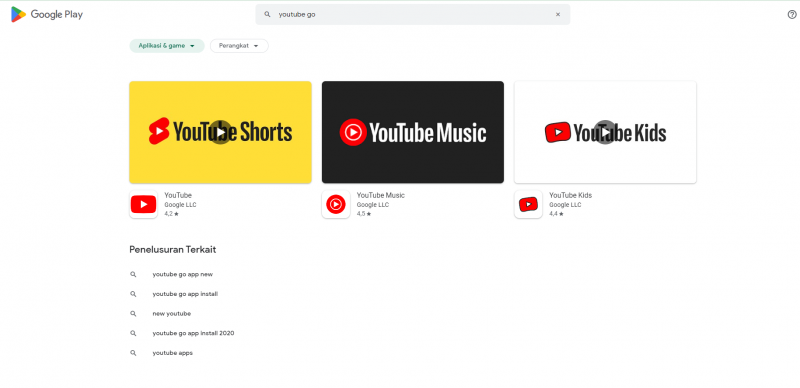Image resolution: width=800 pixels, height=388 pixels.
Task: Click the 4,5 star rating under YouTube Music
Action: point(364,214)
